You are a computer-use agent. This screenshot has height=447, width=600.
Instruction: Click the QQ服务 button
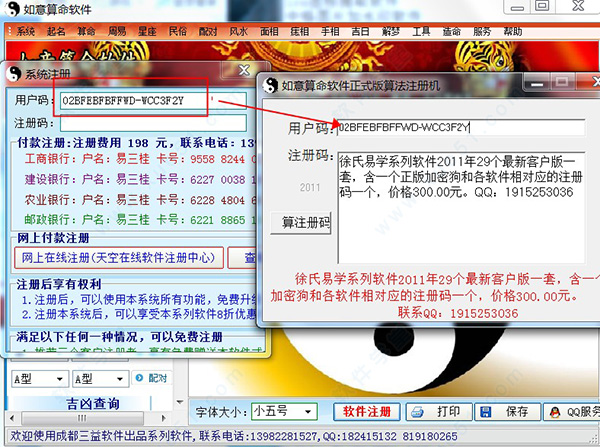pos(572,412)
